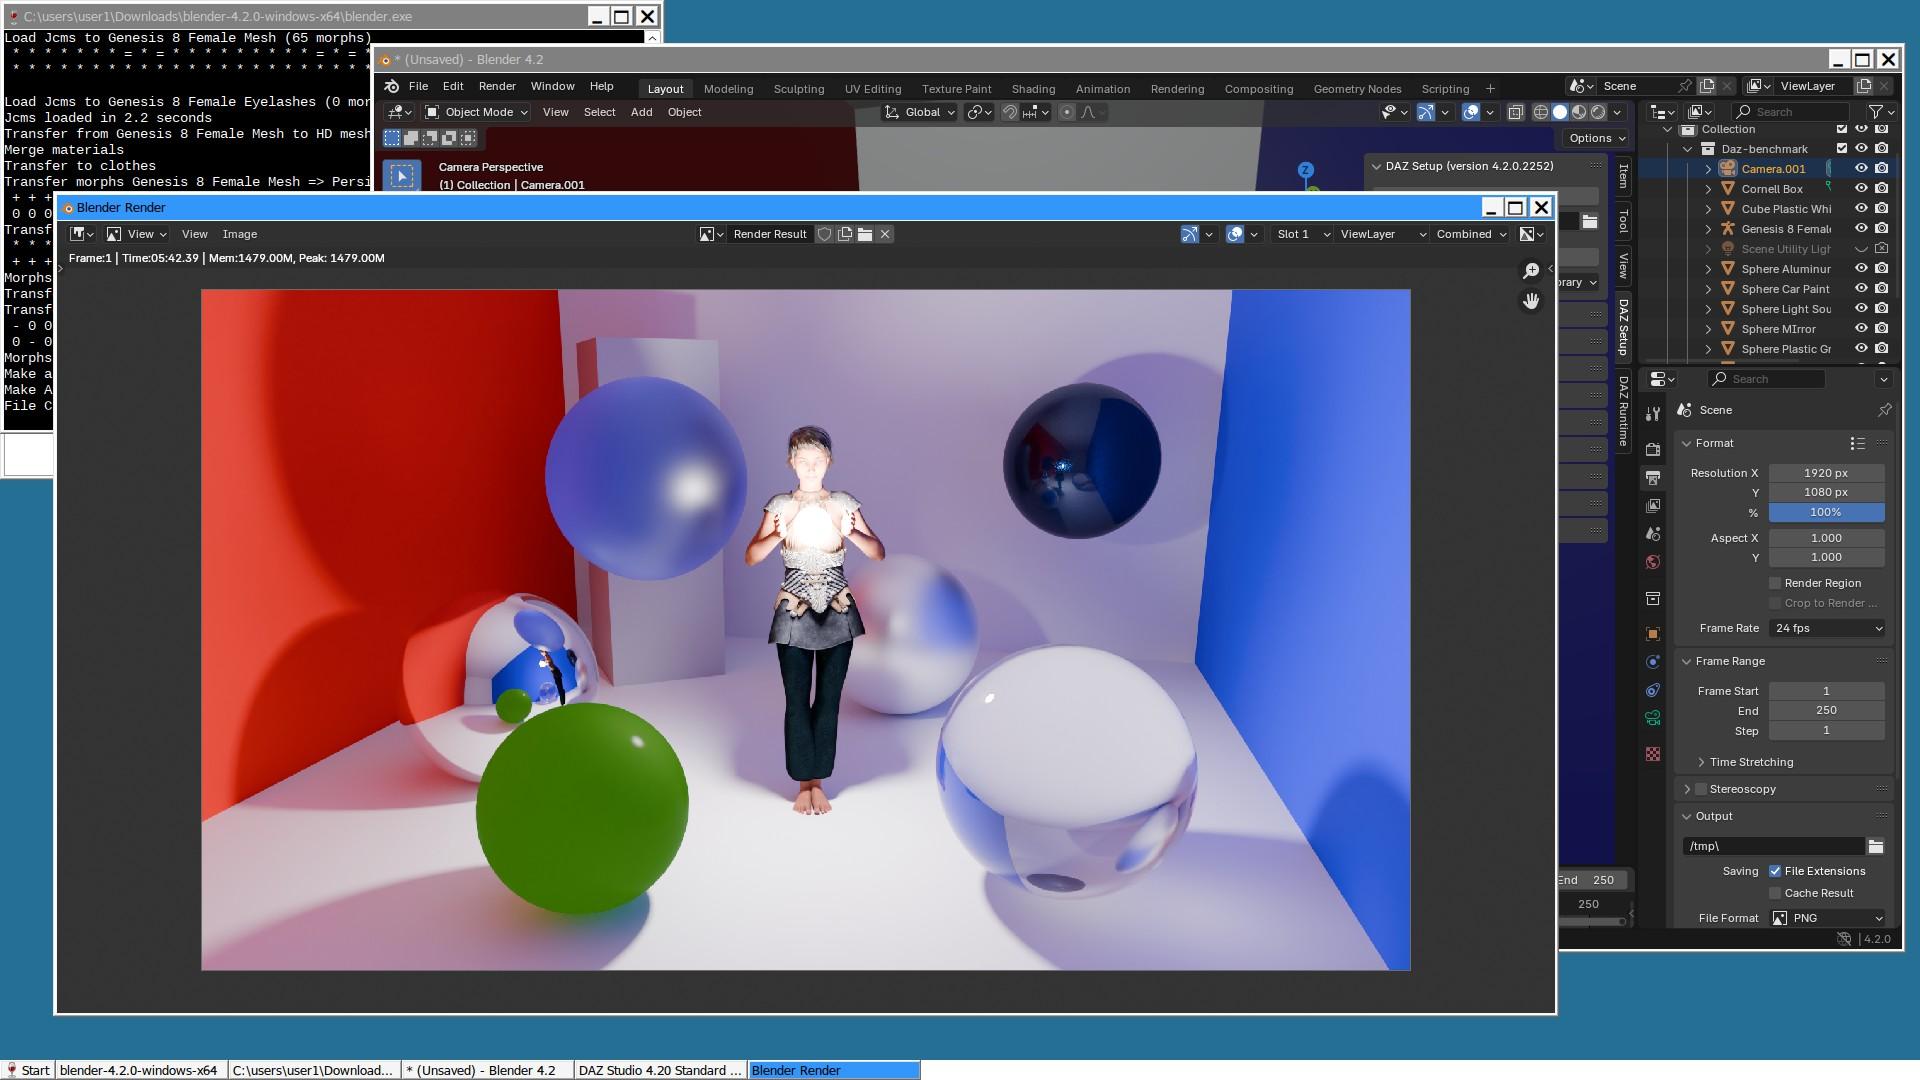The image size is (1920, 1080).
Task: Open the Object properties tab icon
Action: 1653,634
